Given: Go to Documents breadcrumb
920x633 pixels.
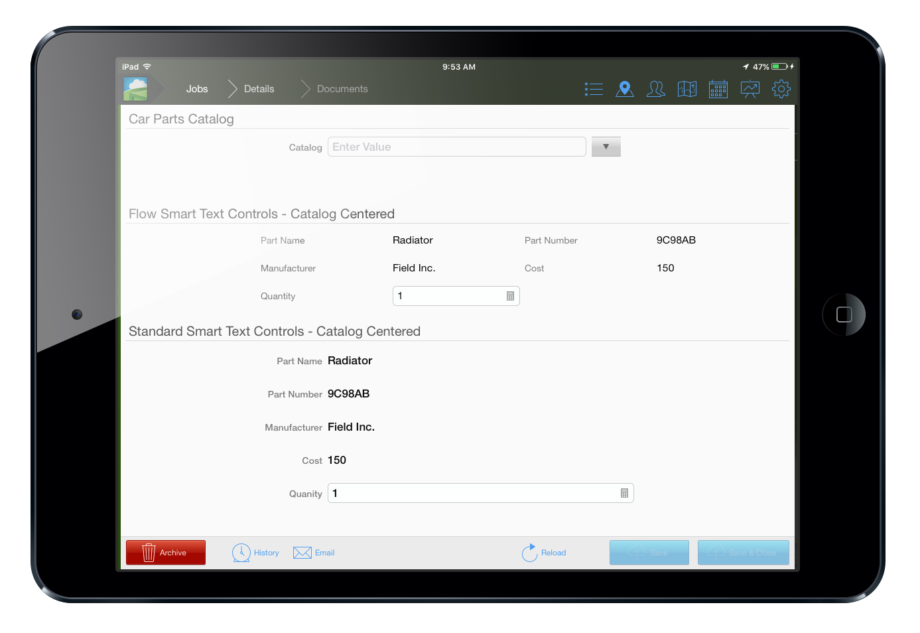Looking at the screenshot, I should tap(342, 89).
